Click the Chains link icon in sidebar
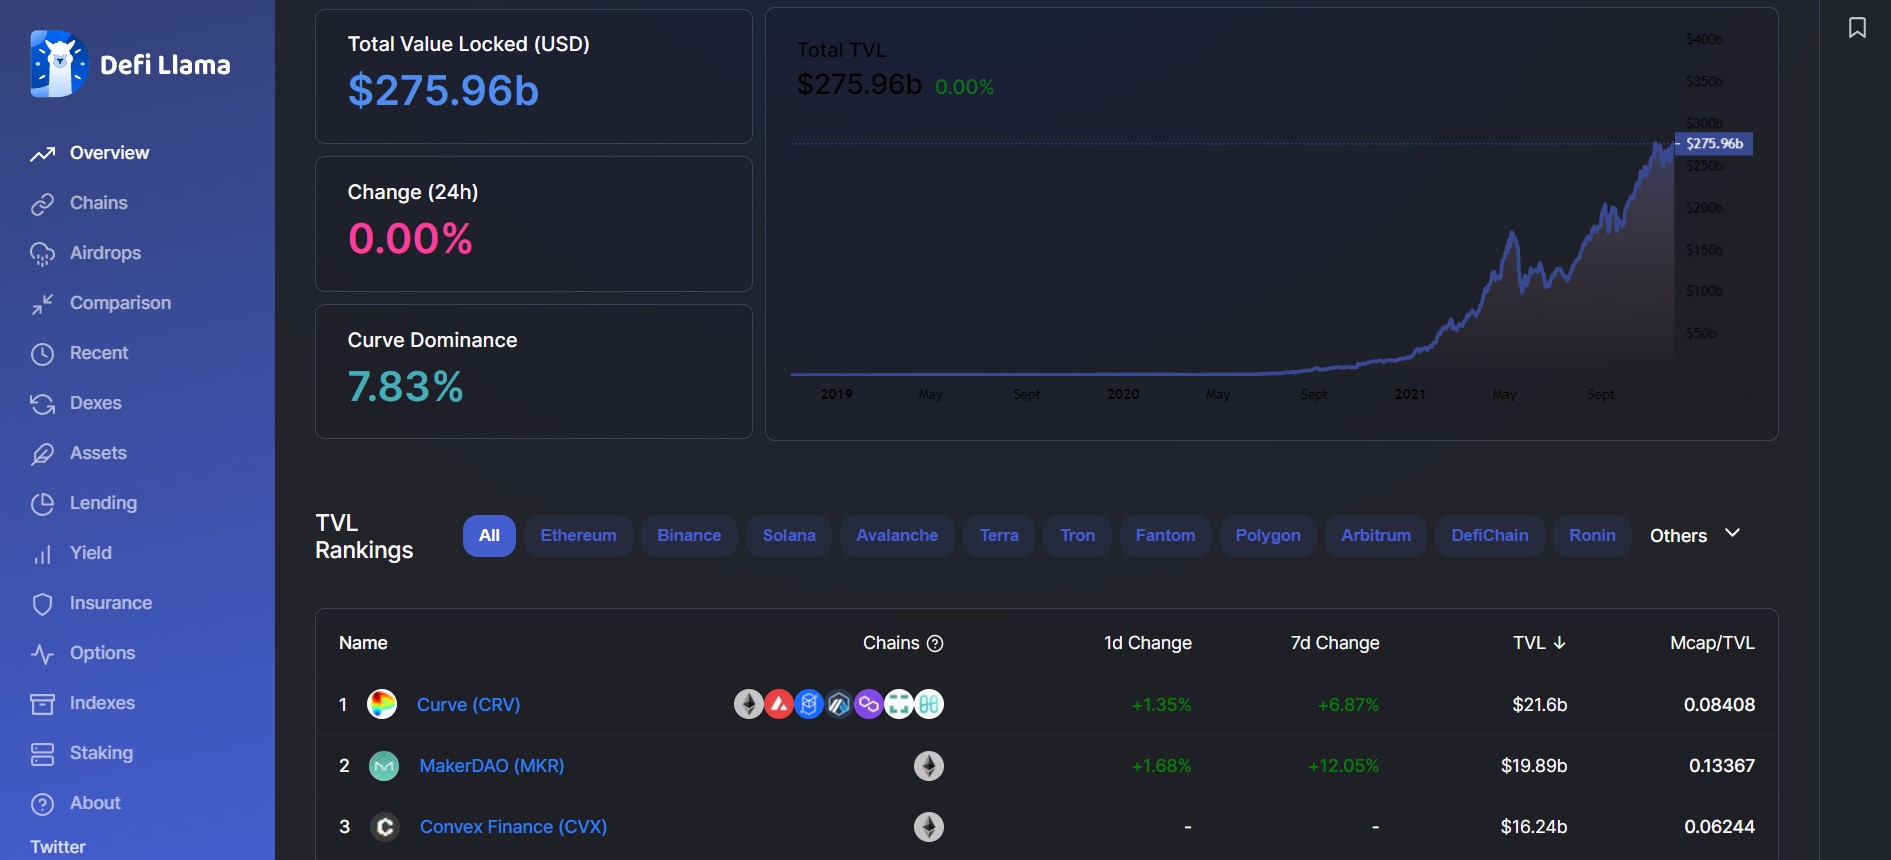 pyautogui.click(x=42, y=204)
